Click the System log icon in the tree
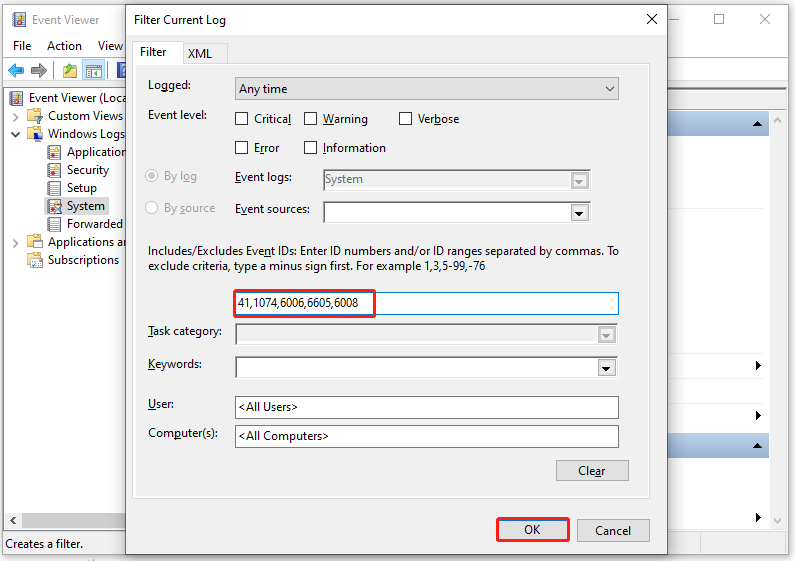 [54, 206]
